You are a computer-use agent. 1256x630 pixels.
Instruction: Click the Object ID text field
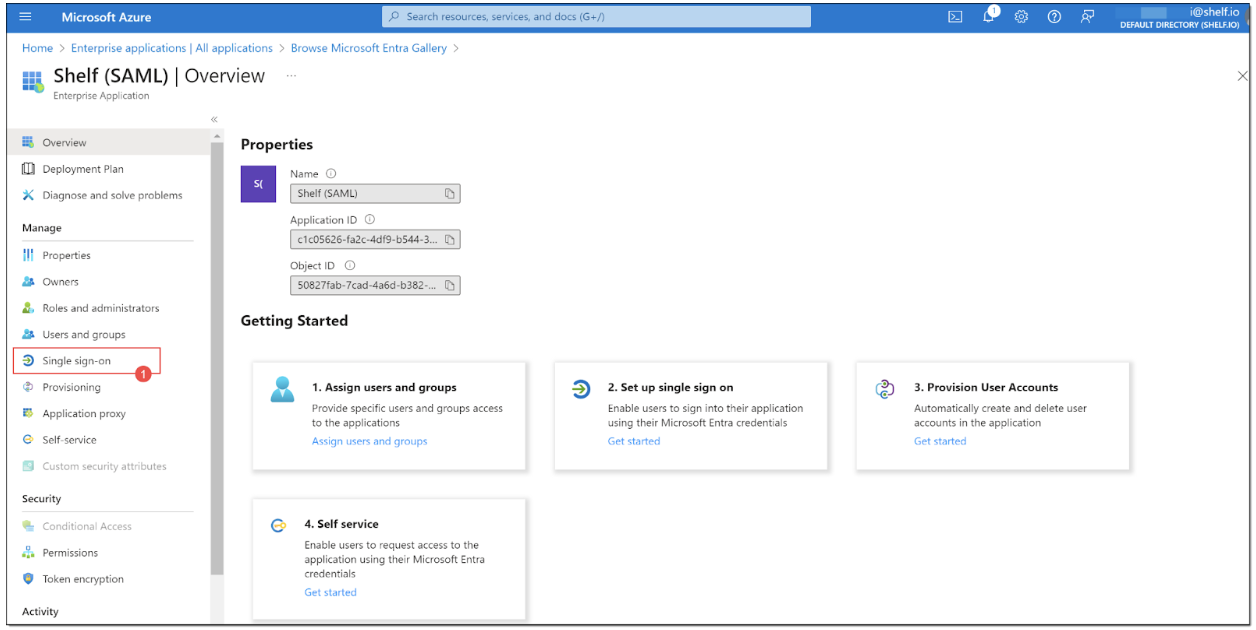[x=375, y=286]
